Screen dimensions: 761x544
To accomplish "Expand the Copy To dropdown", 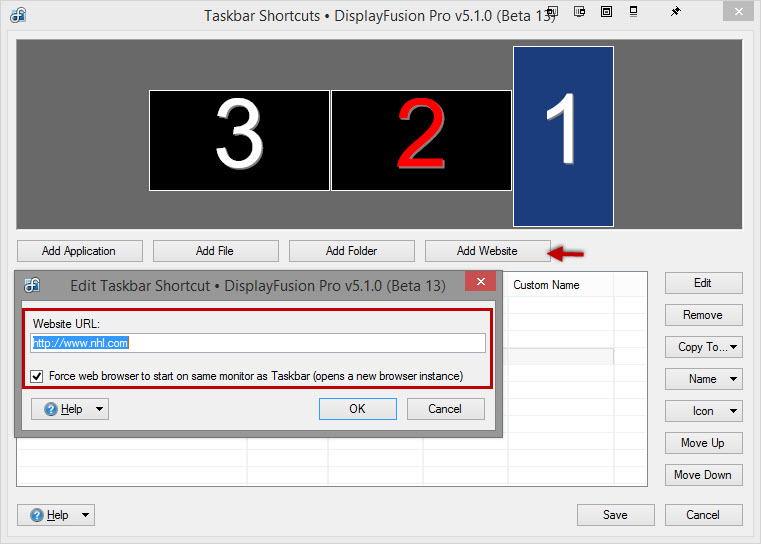I will point(704,347).
